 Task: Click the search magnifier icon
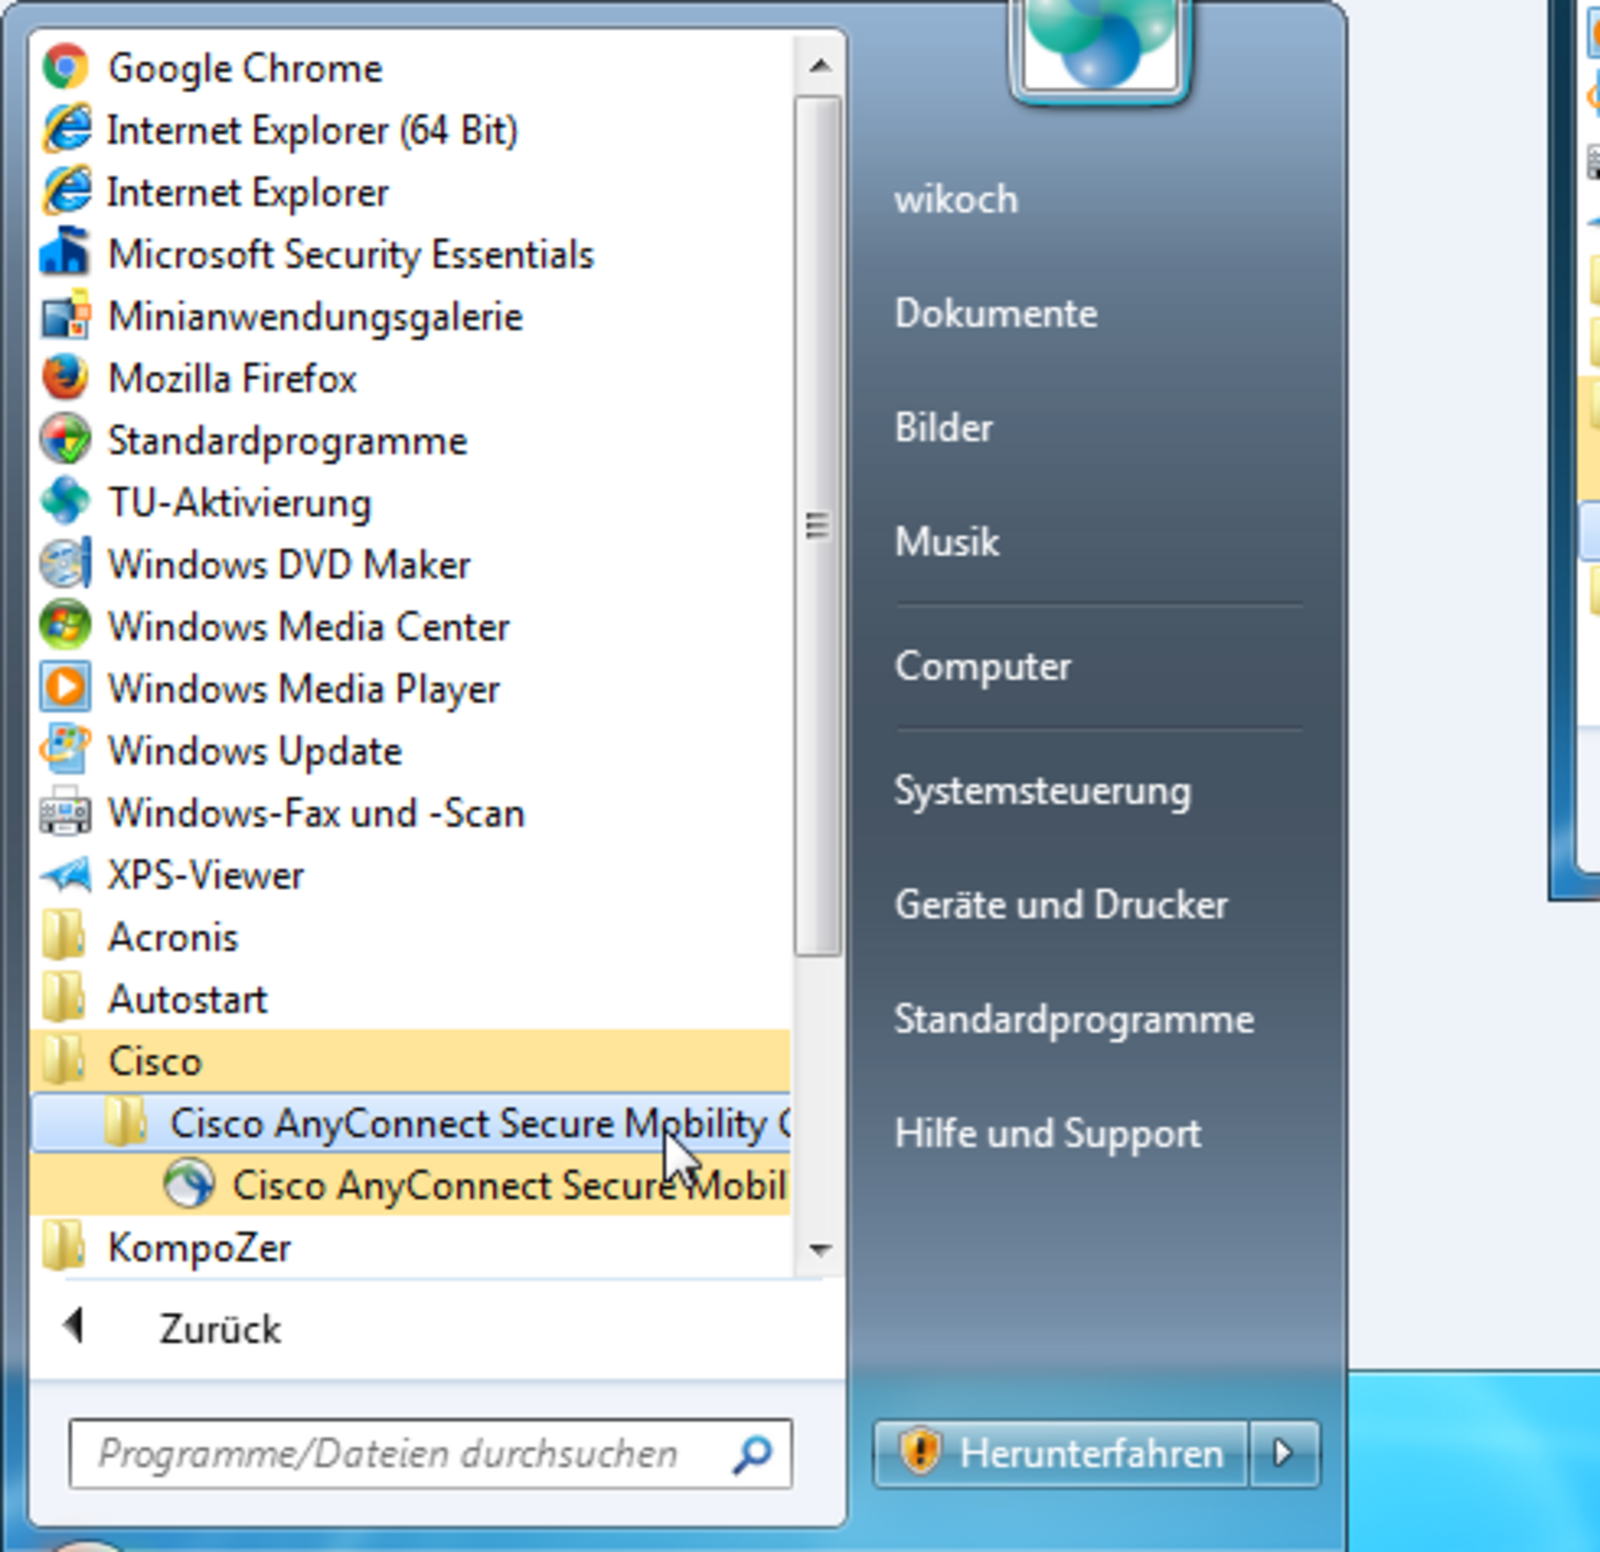point(751,1454)
